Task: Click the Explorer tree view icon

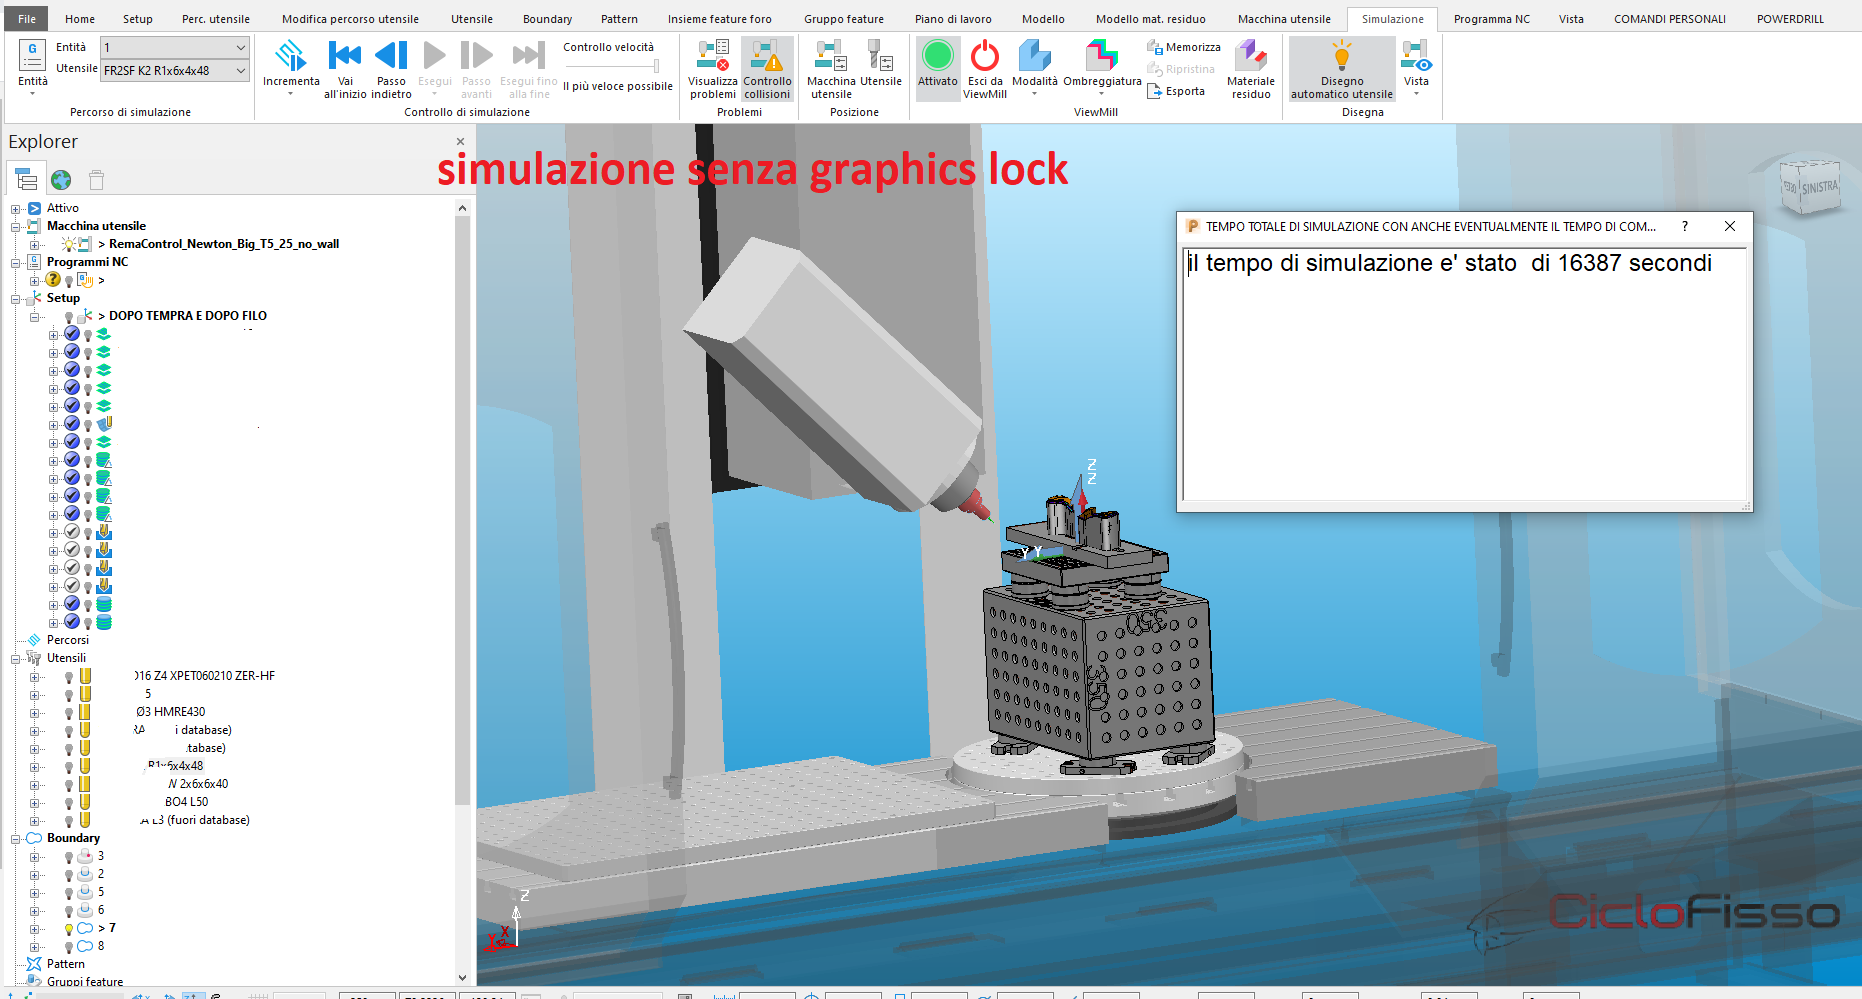Action: point(26,179)
